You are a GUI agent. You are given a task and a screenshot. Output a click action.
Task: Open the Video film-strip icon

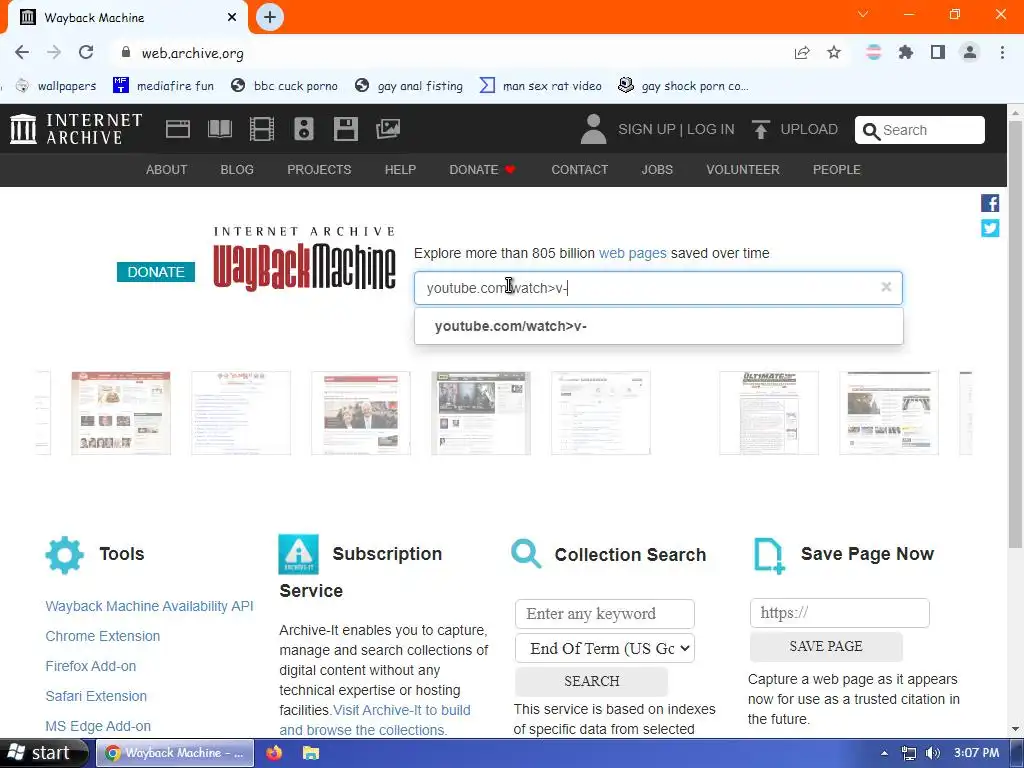coord(262,129)
